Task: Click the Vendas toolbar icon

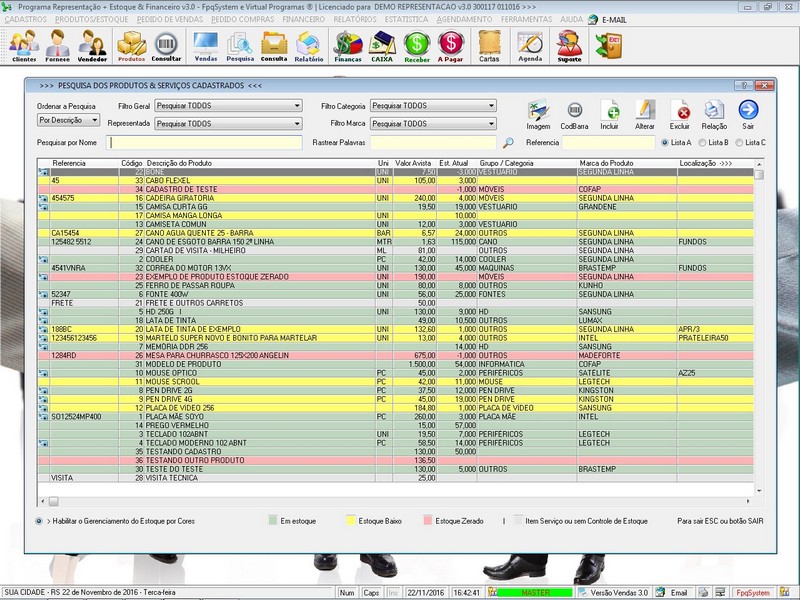Action: [206, 45]
